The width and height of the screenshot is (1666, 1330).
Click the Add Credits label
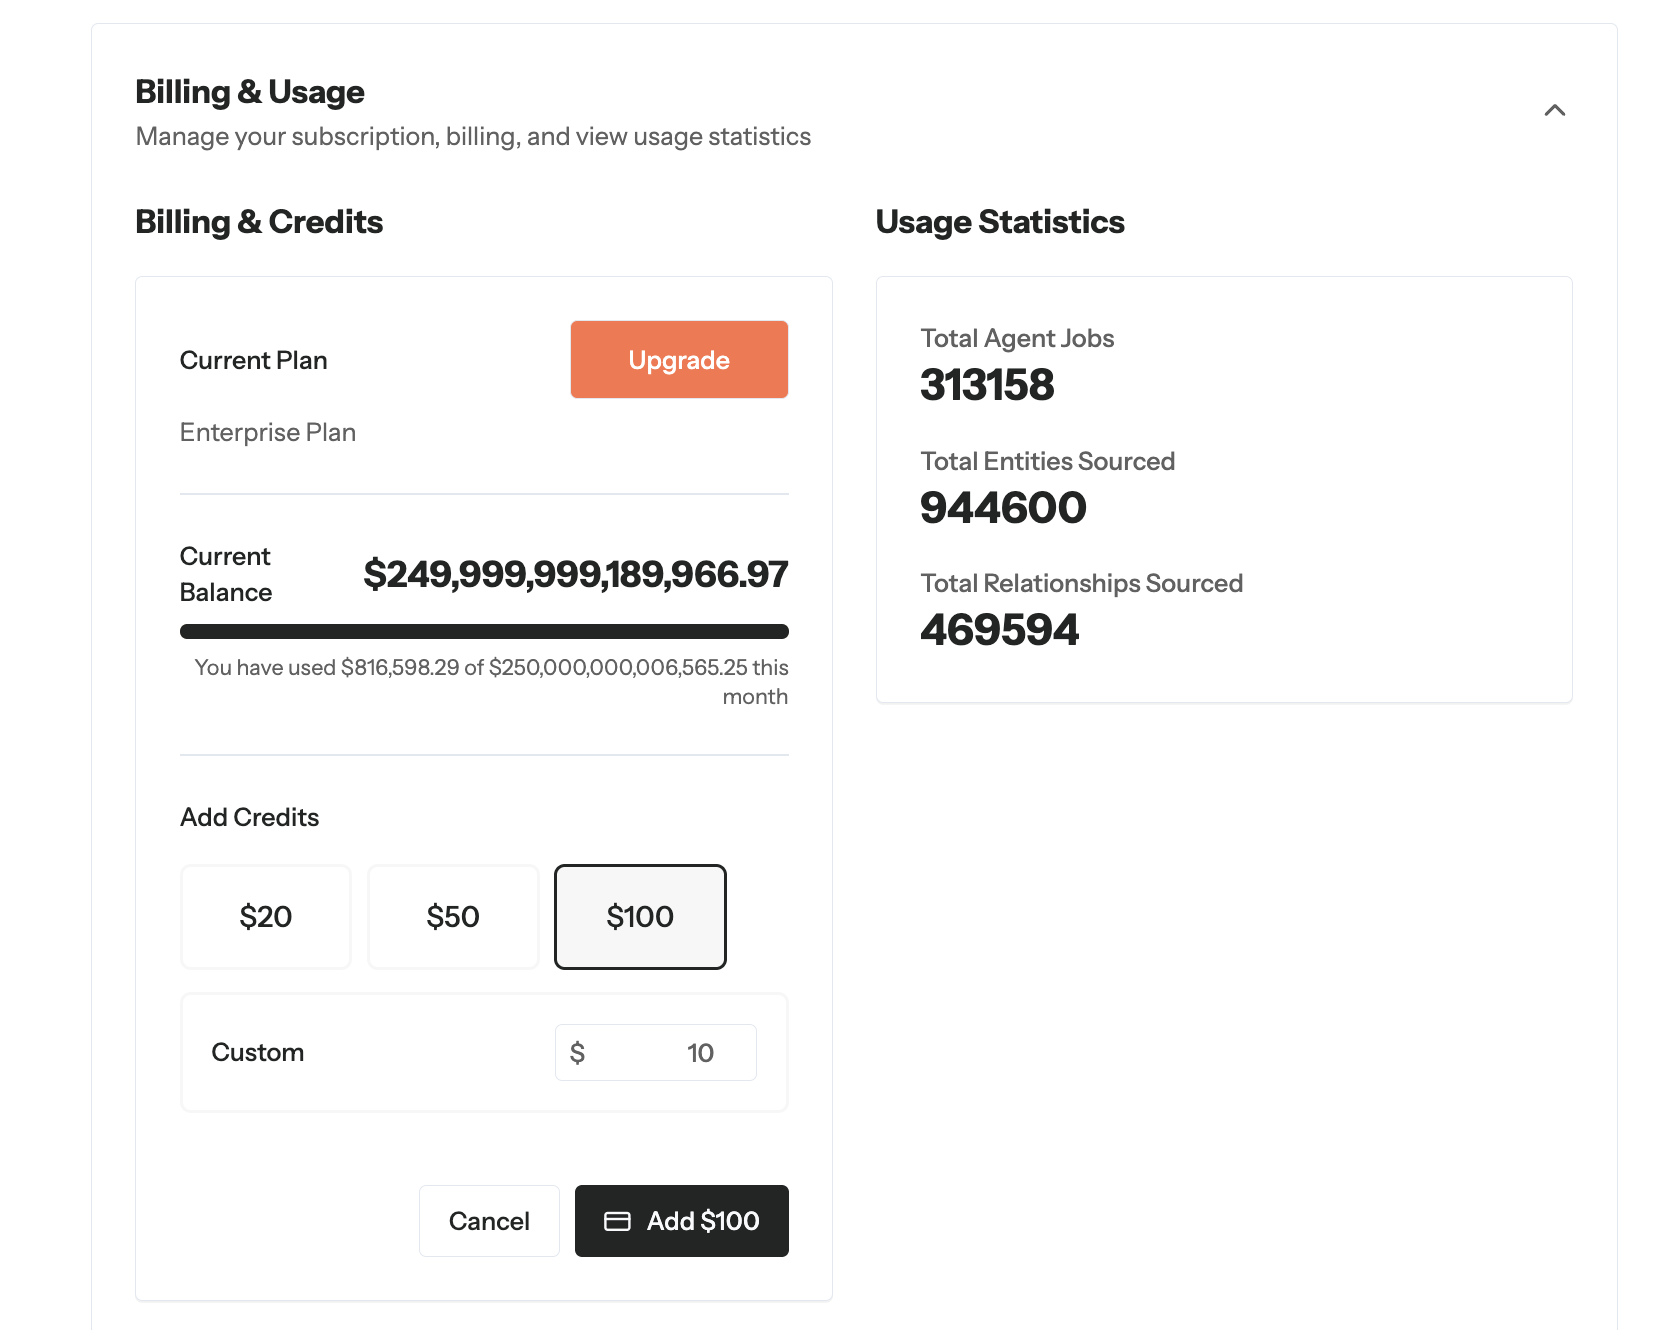[x=250, y=817]
